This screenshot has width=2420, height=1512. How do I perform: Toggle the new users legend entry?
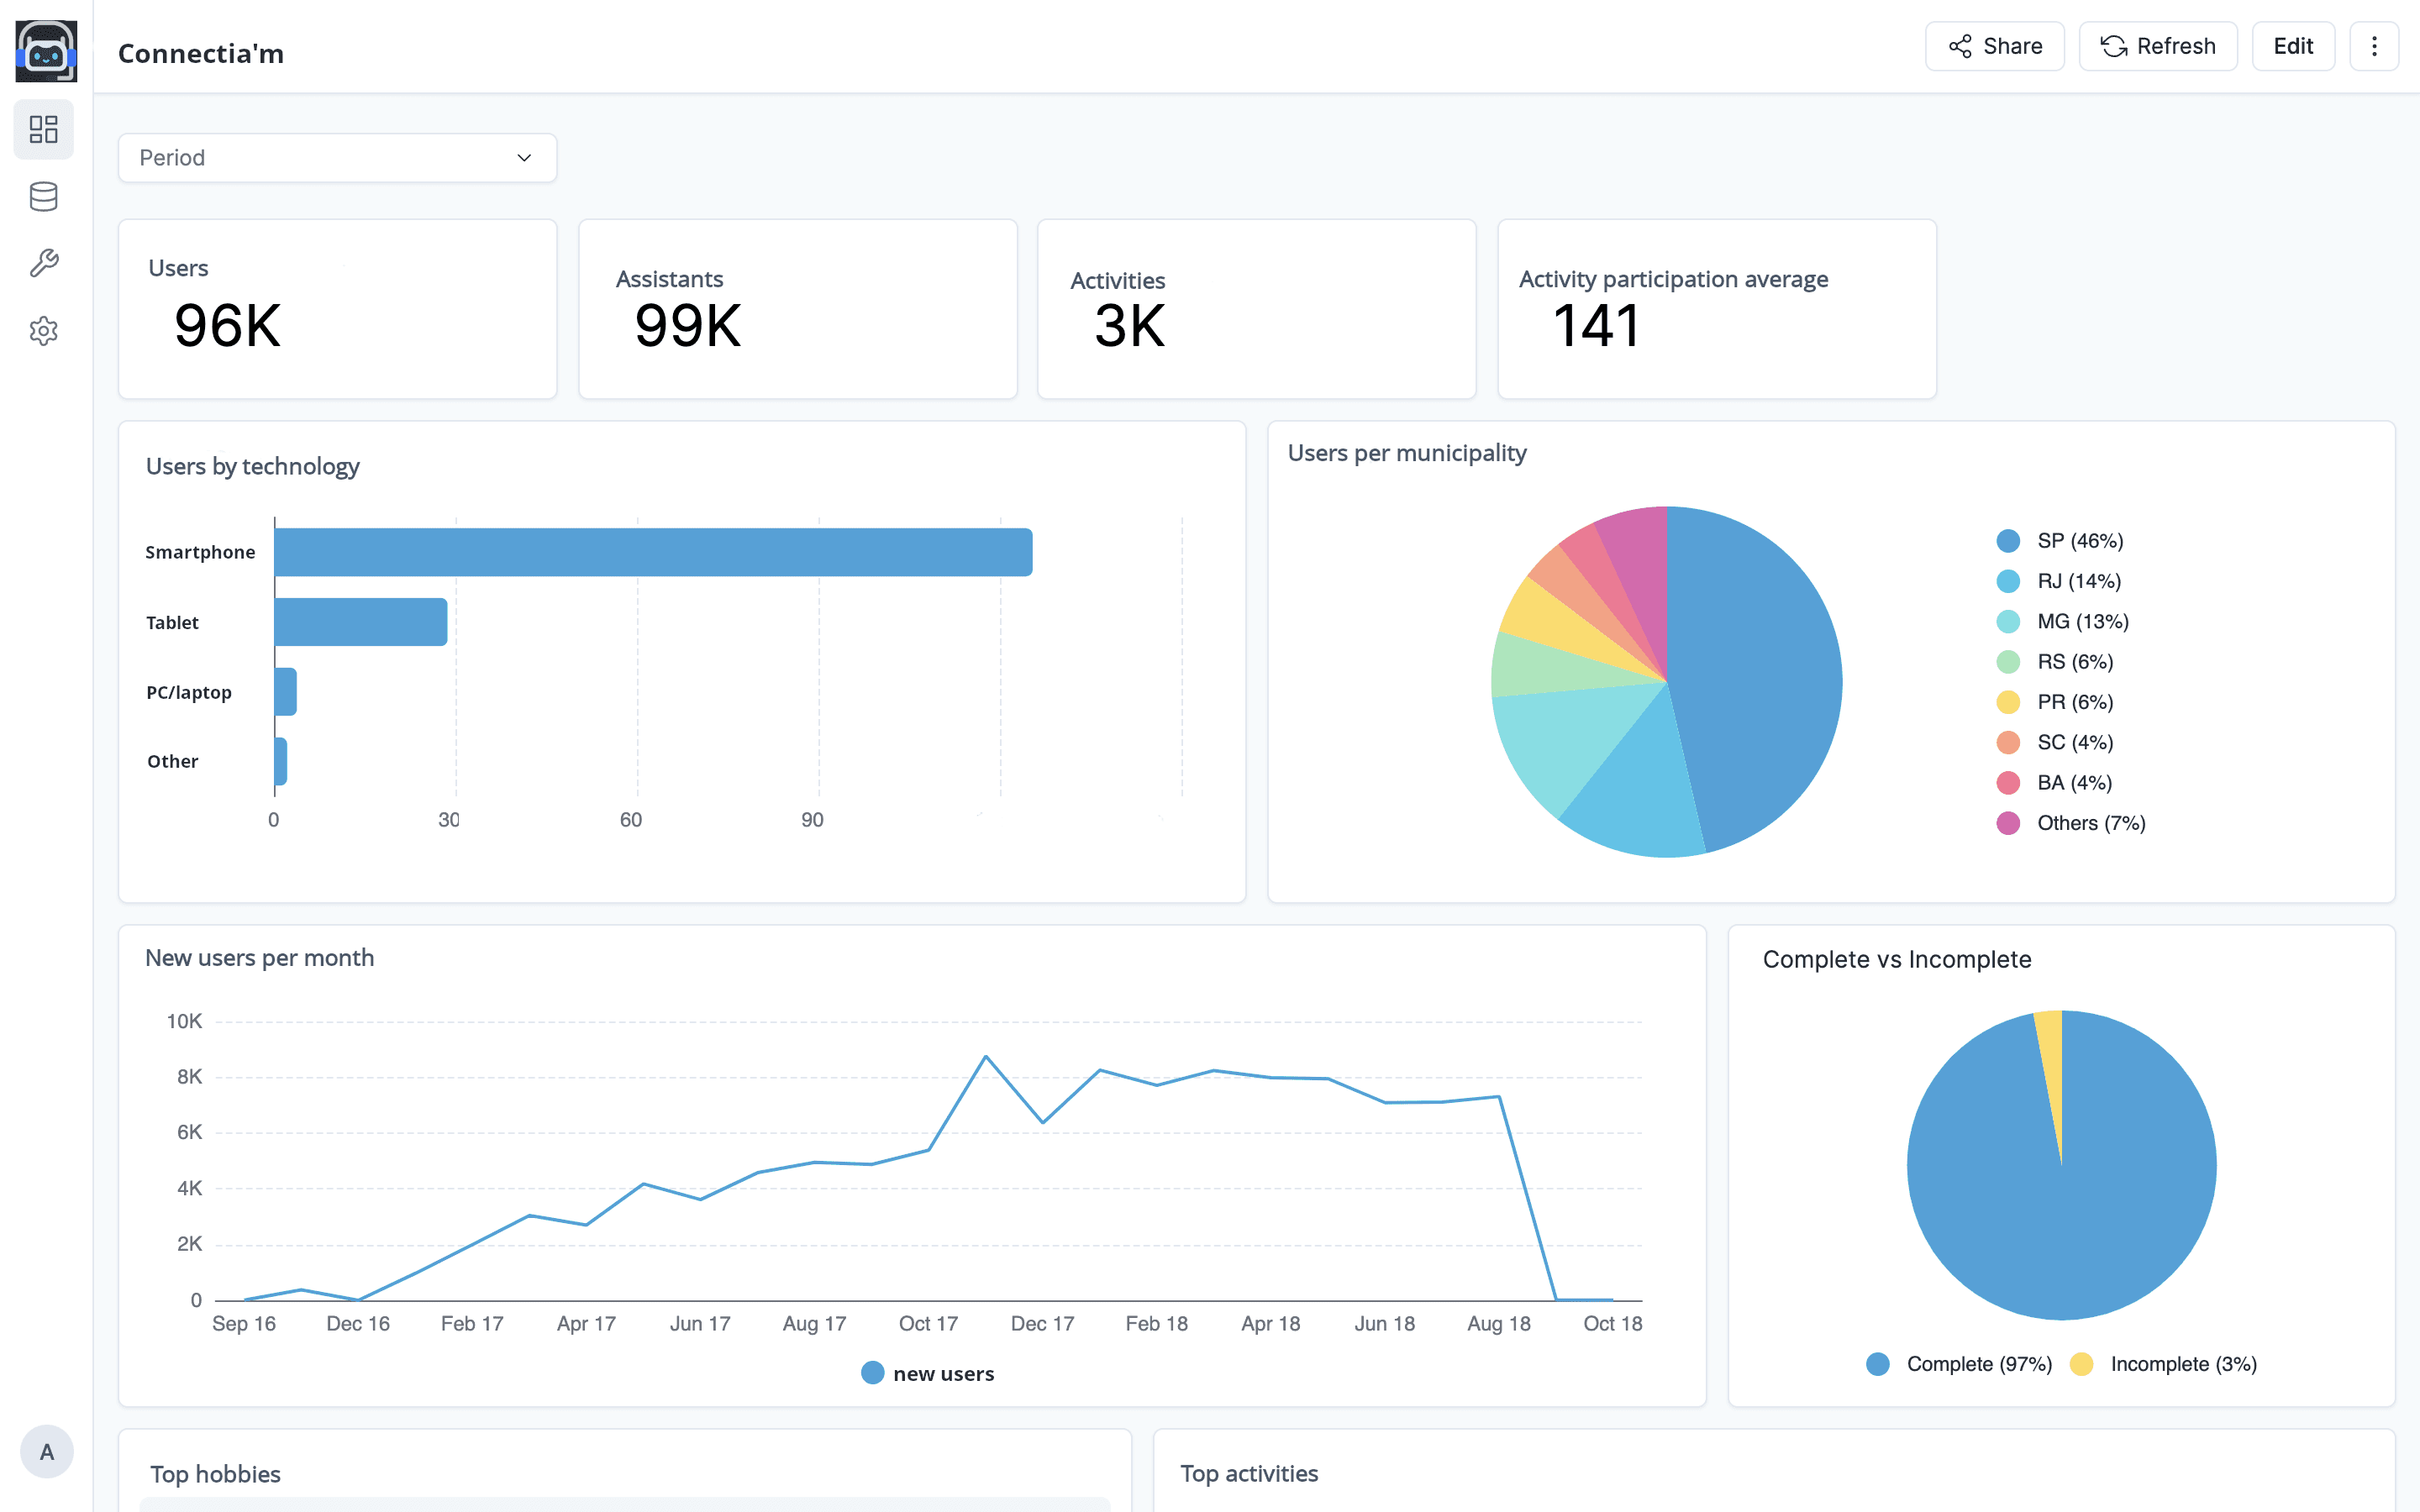click(x=928, y=1373)
